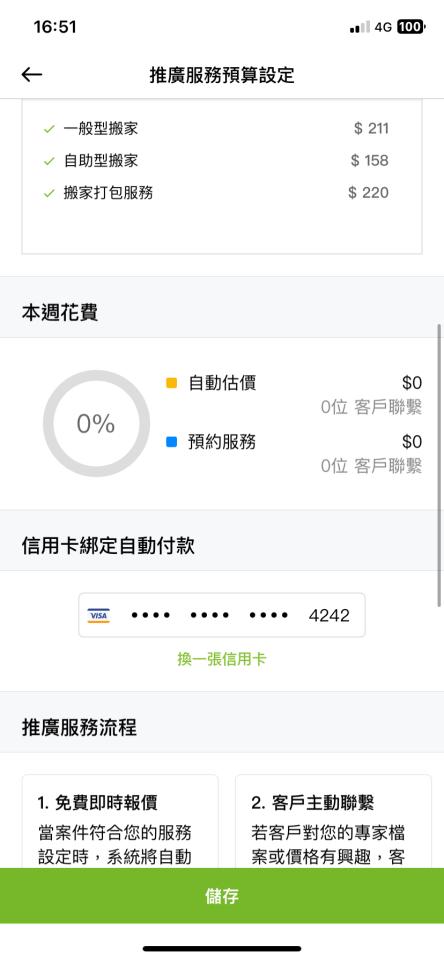Tap the back arrow icon
Screen dimensions: 444x960
[32, 75]
